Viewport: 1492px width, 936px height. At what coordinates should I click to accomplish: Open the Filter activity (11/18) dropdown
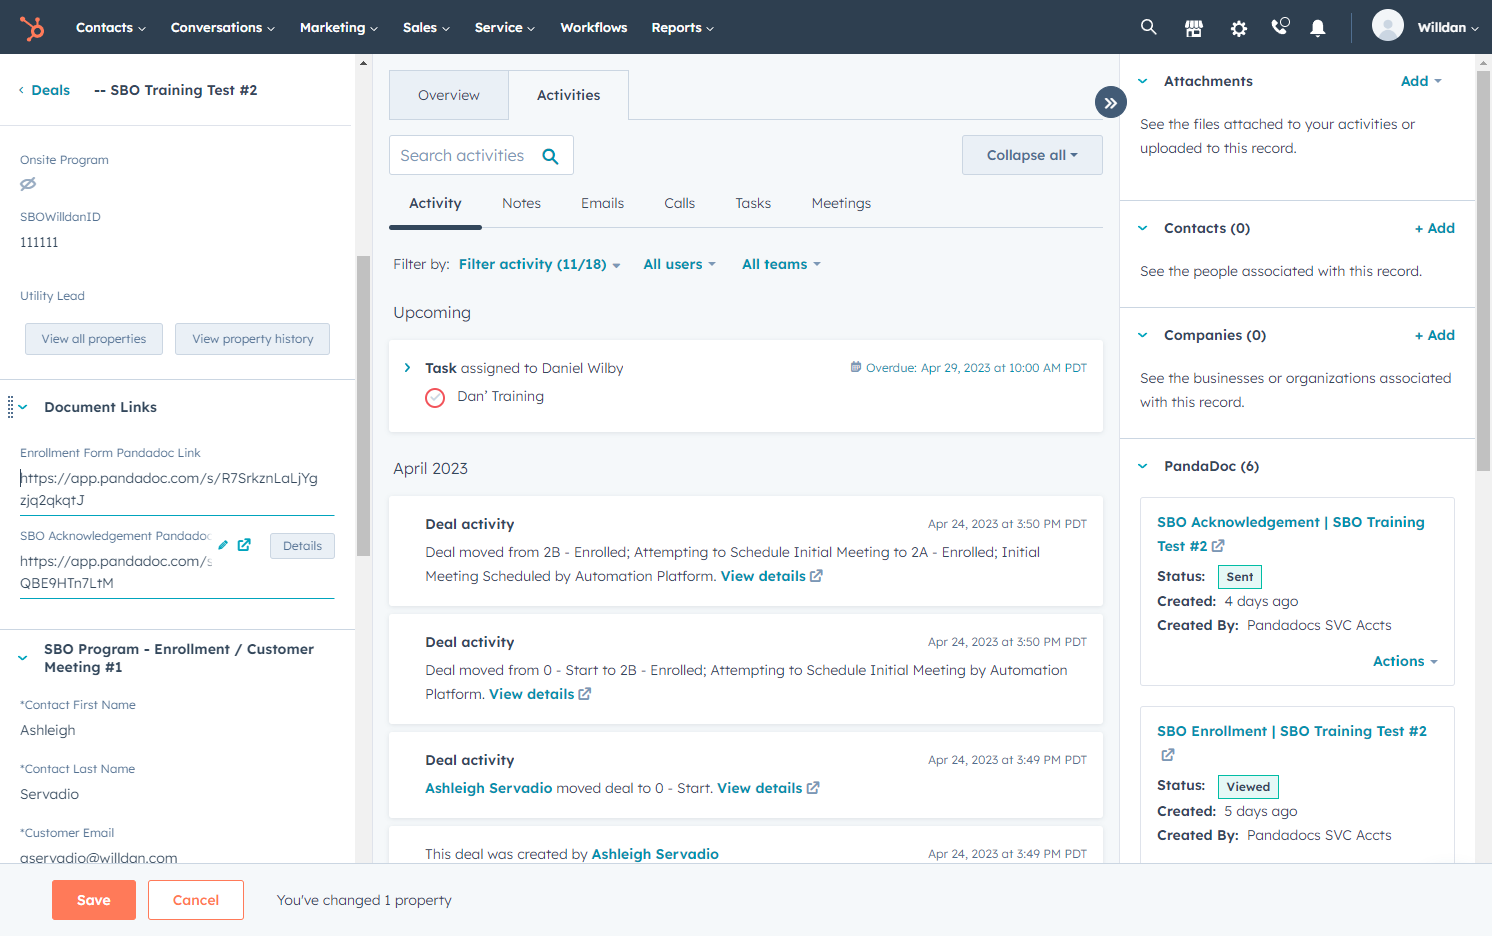540,264
